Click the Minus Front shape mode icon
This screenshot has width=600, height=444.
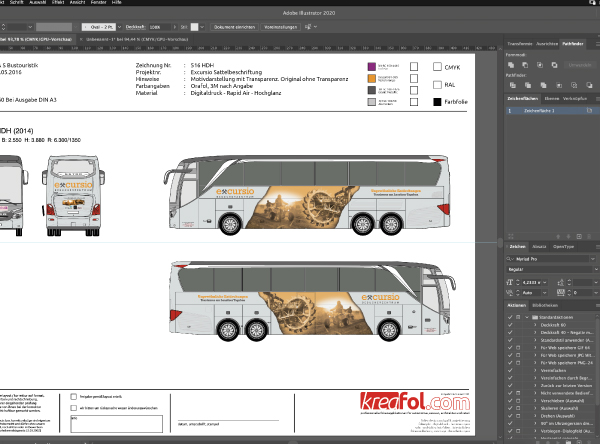(x=525, y=64)
